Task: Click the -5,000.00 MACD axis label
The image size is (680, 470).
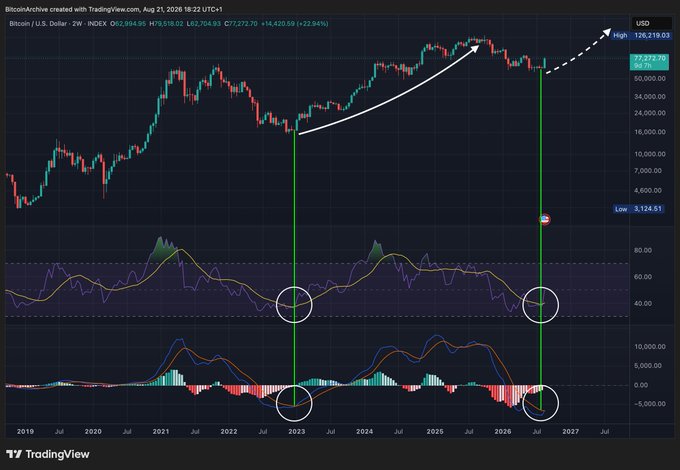Action: 648,404
